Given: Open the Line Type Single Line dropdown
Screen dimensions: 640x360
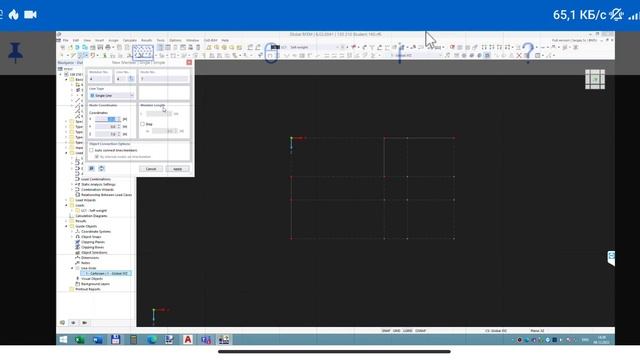Looking at the screenshot, I should [112, 96].
